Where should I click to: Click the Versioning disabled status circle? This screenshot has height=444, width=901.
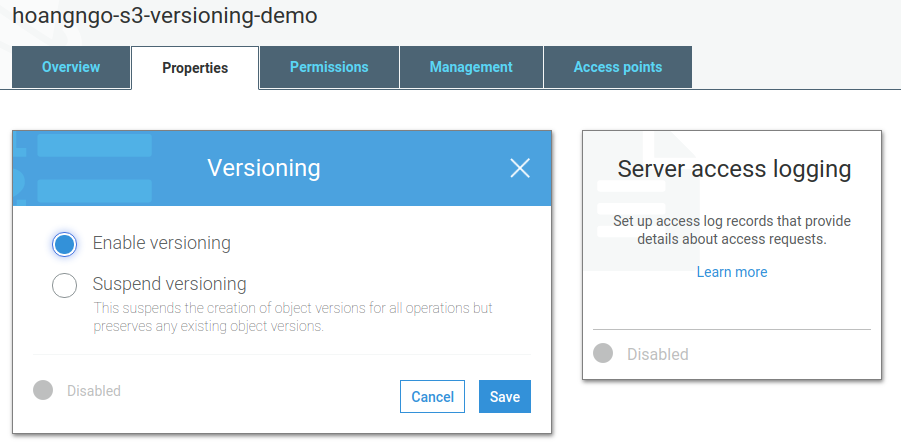pos(43,390)
